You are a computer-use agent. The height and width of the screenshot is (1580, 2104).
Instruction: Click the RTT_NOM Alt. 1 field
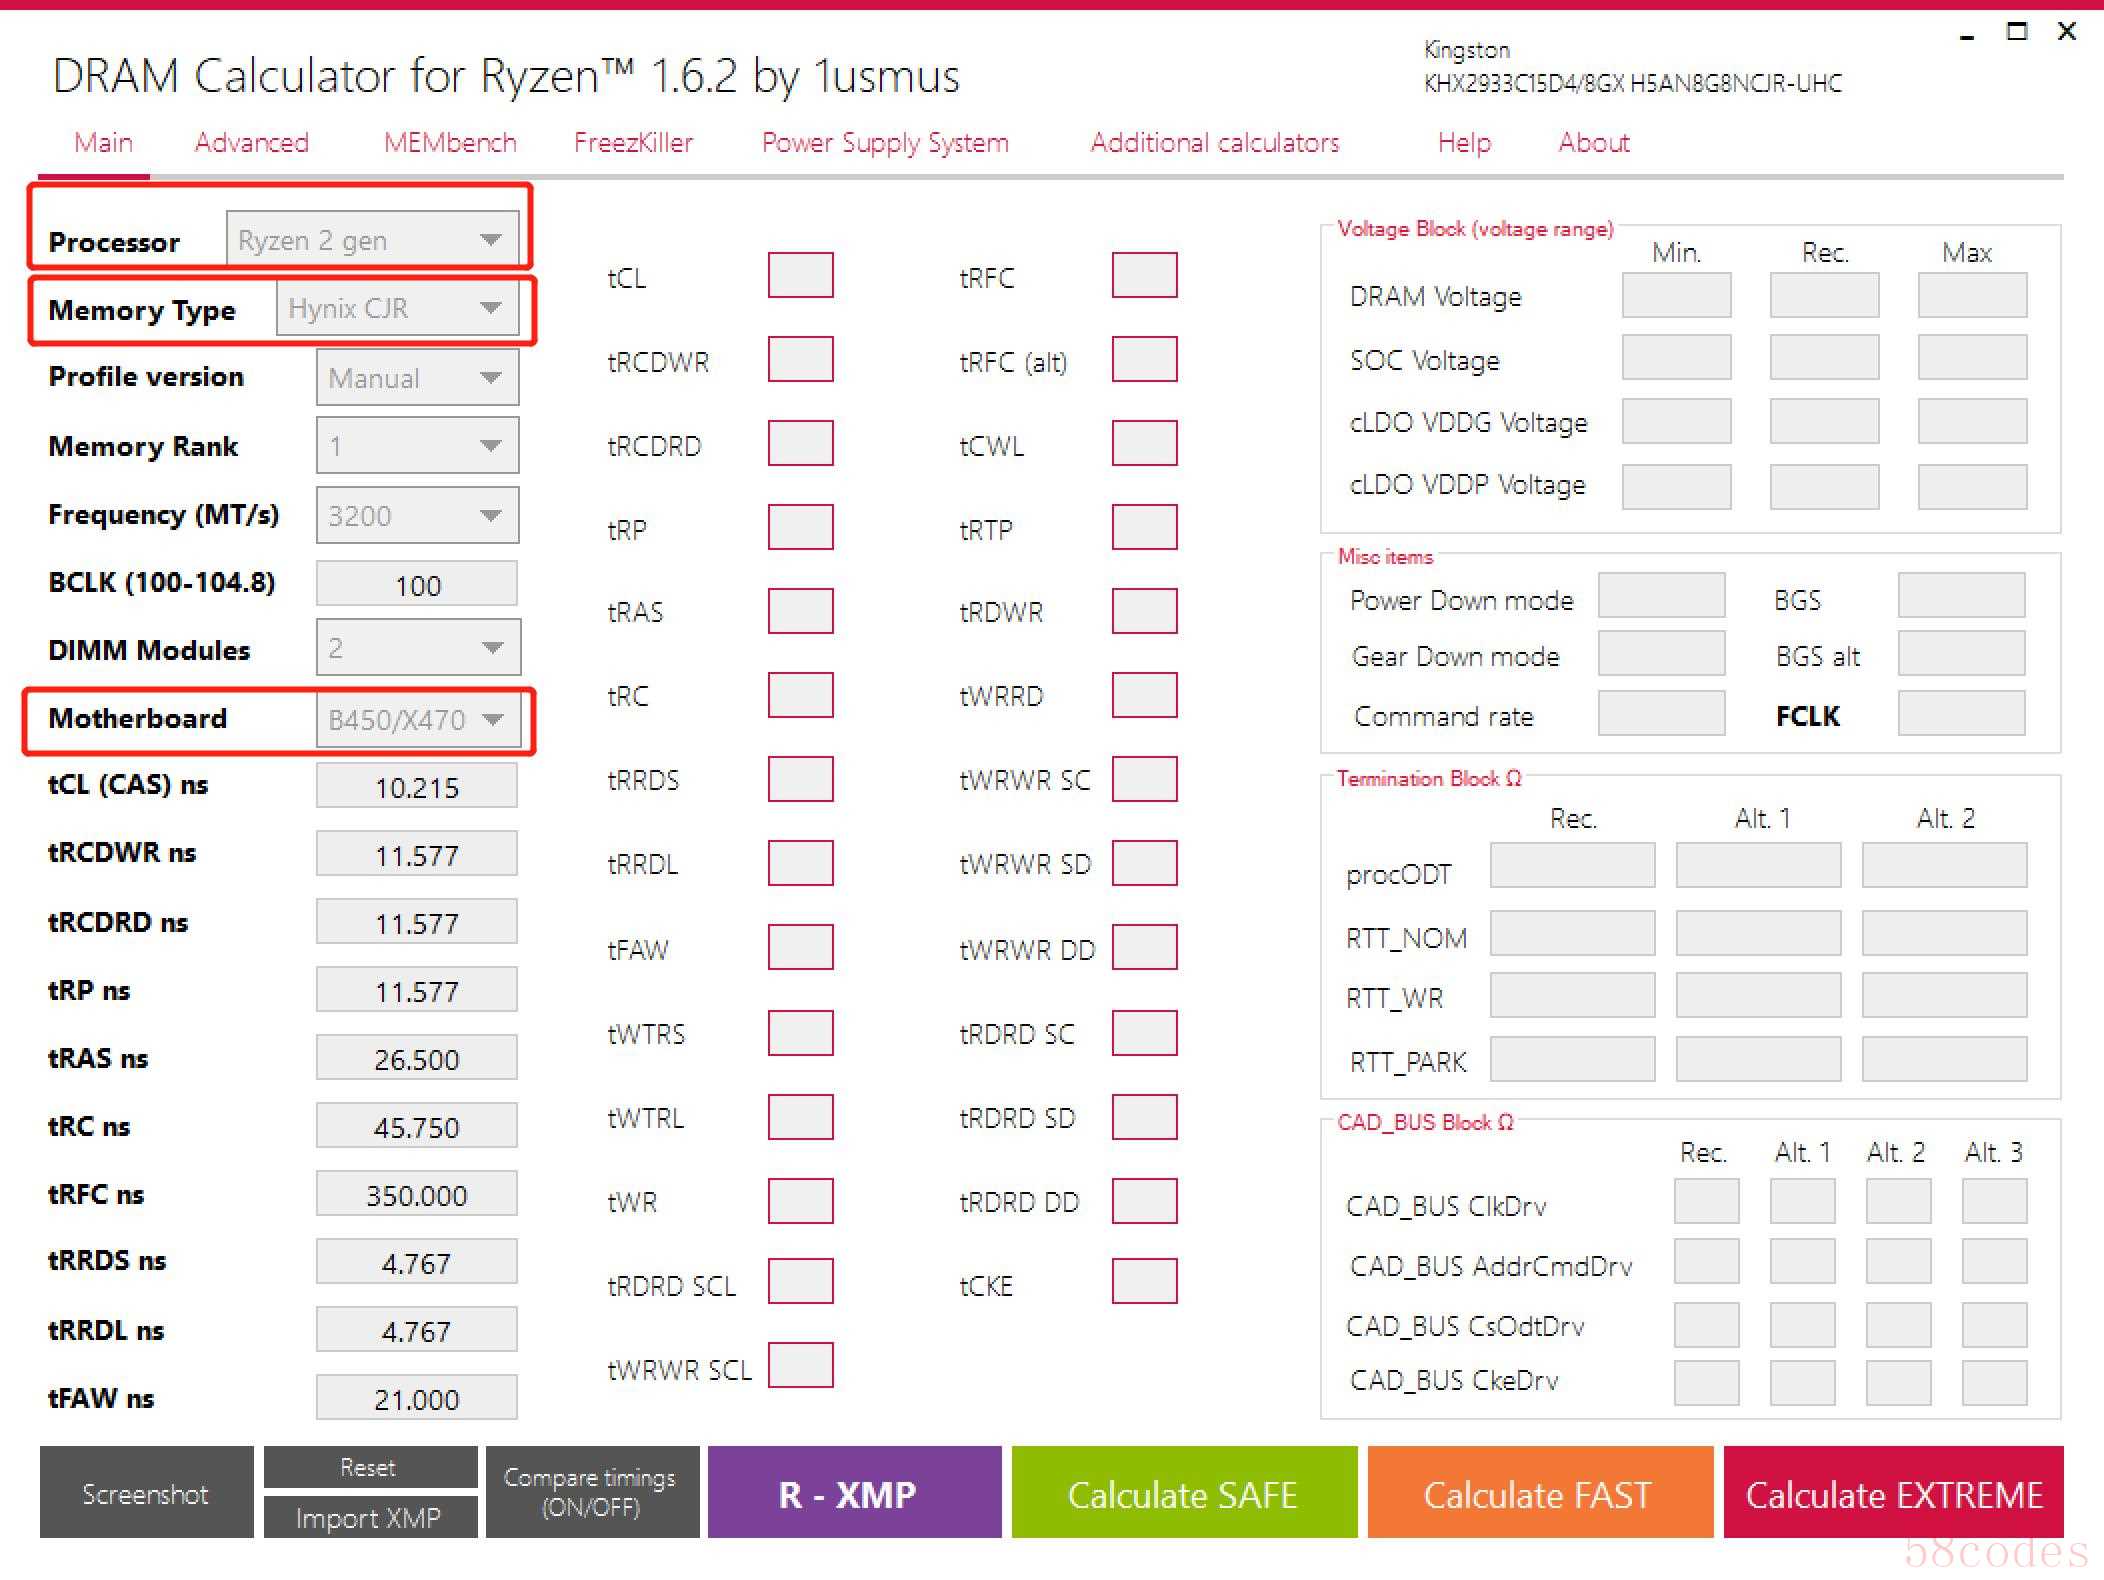pos(1758,933)
